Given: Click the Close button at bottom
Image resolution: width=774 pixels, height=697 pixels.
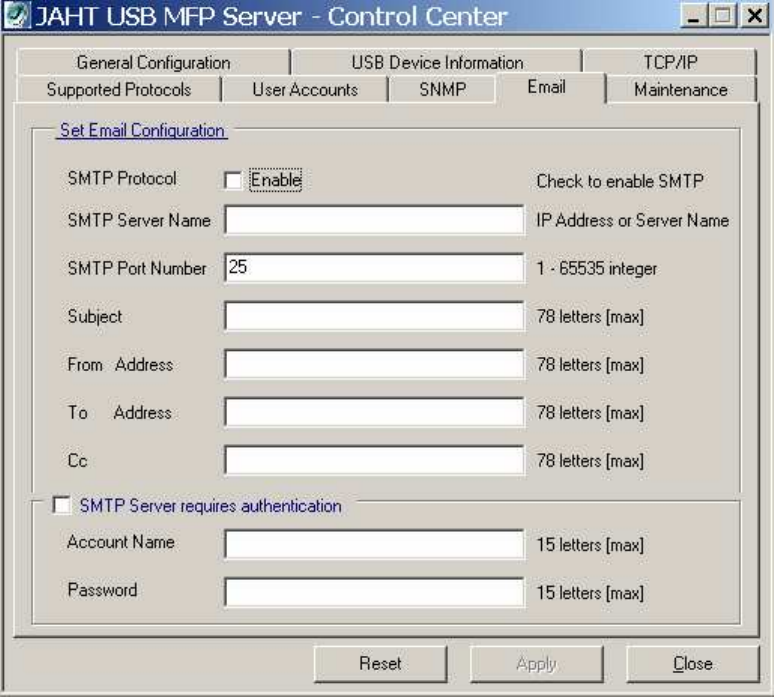Looking at the screenshot, I should tap(692, 663).
